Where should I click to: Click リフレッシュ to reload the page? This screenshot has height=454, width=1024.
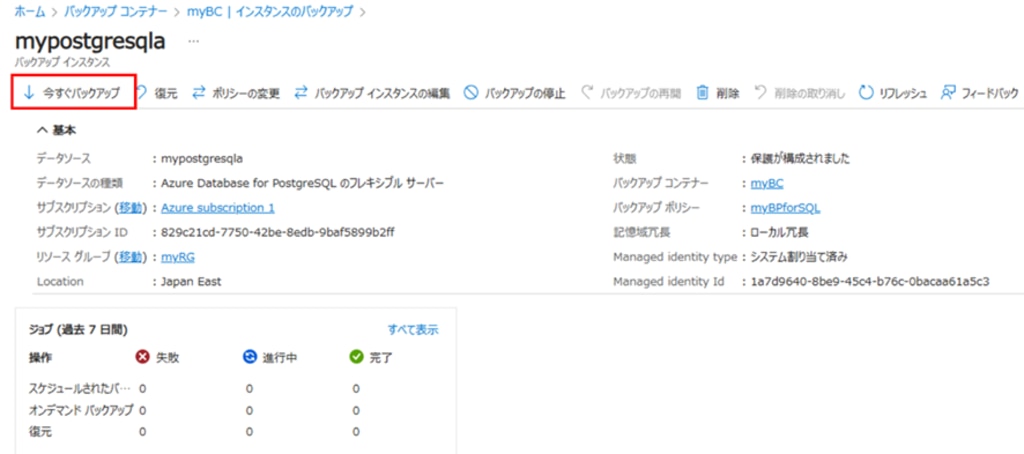coord(903,93)
